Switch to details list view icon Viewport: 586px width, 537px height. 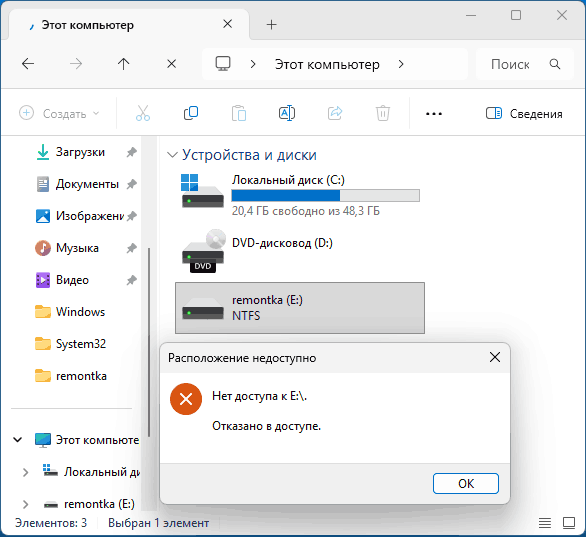545,523
